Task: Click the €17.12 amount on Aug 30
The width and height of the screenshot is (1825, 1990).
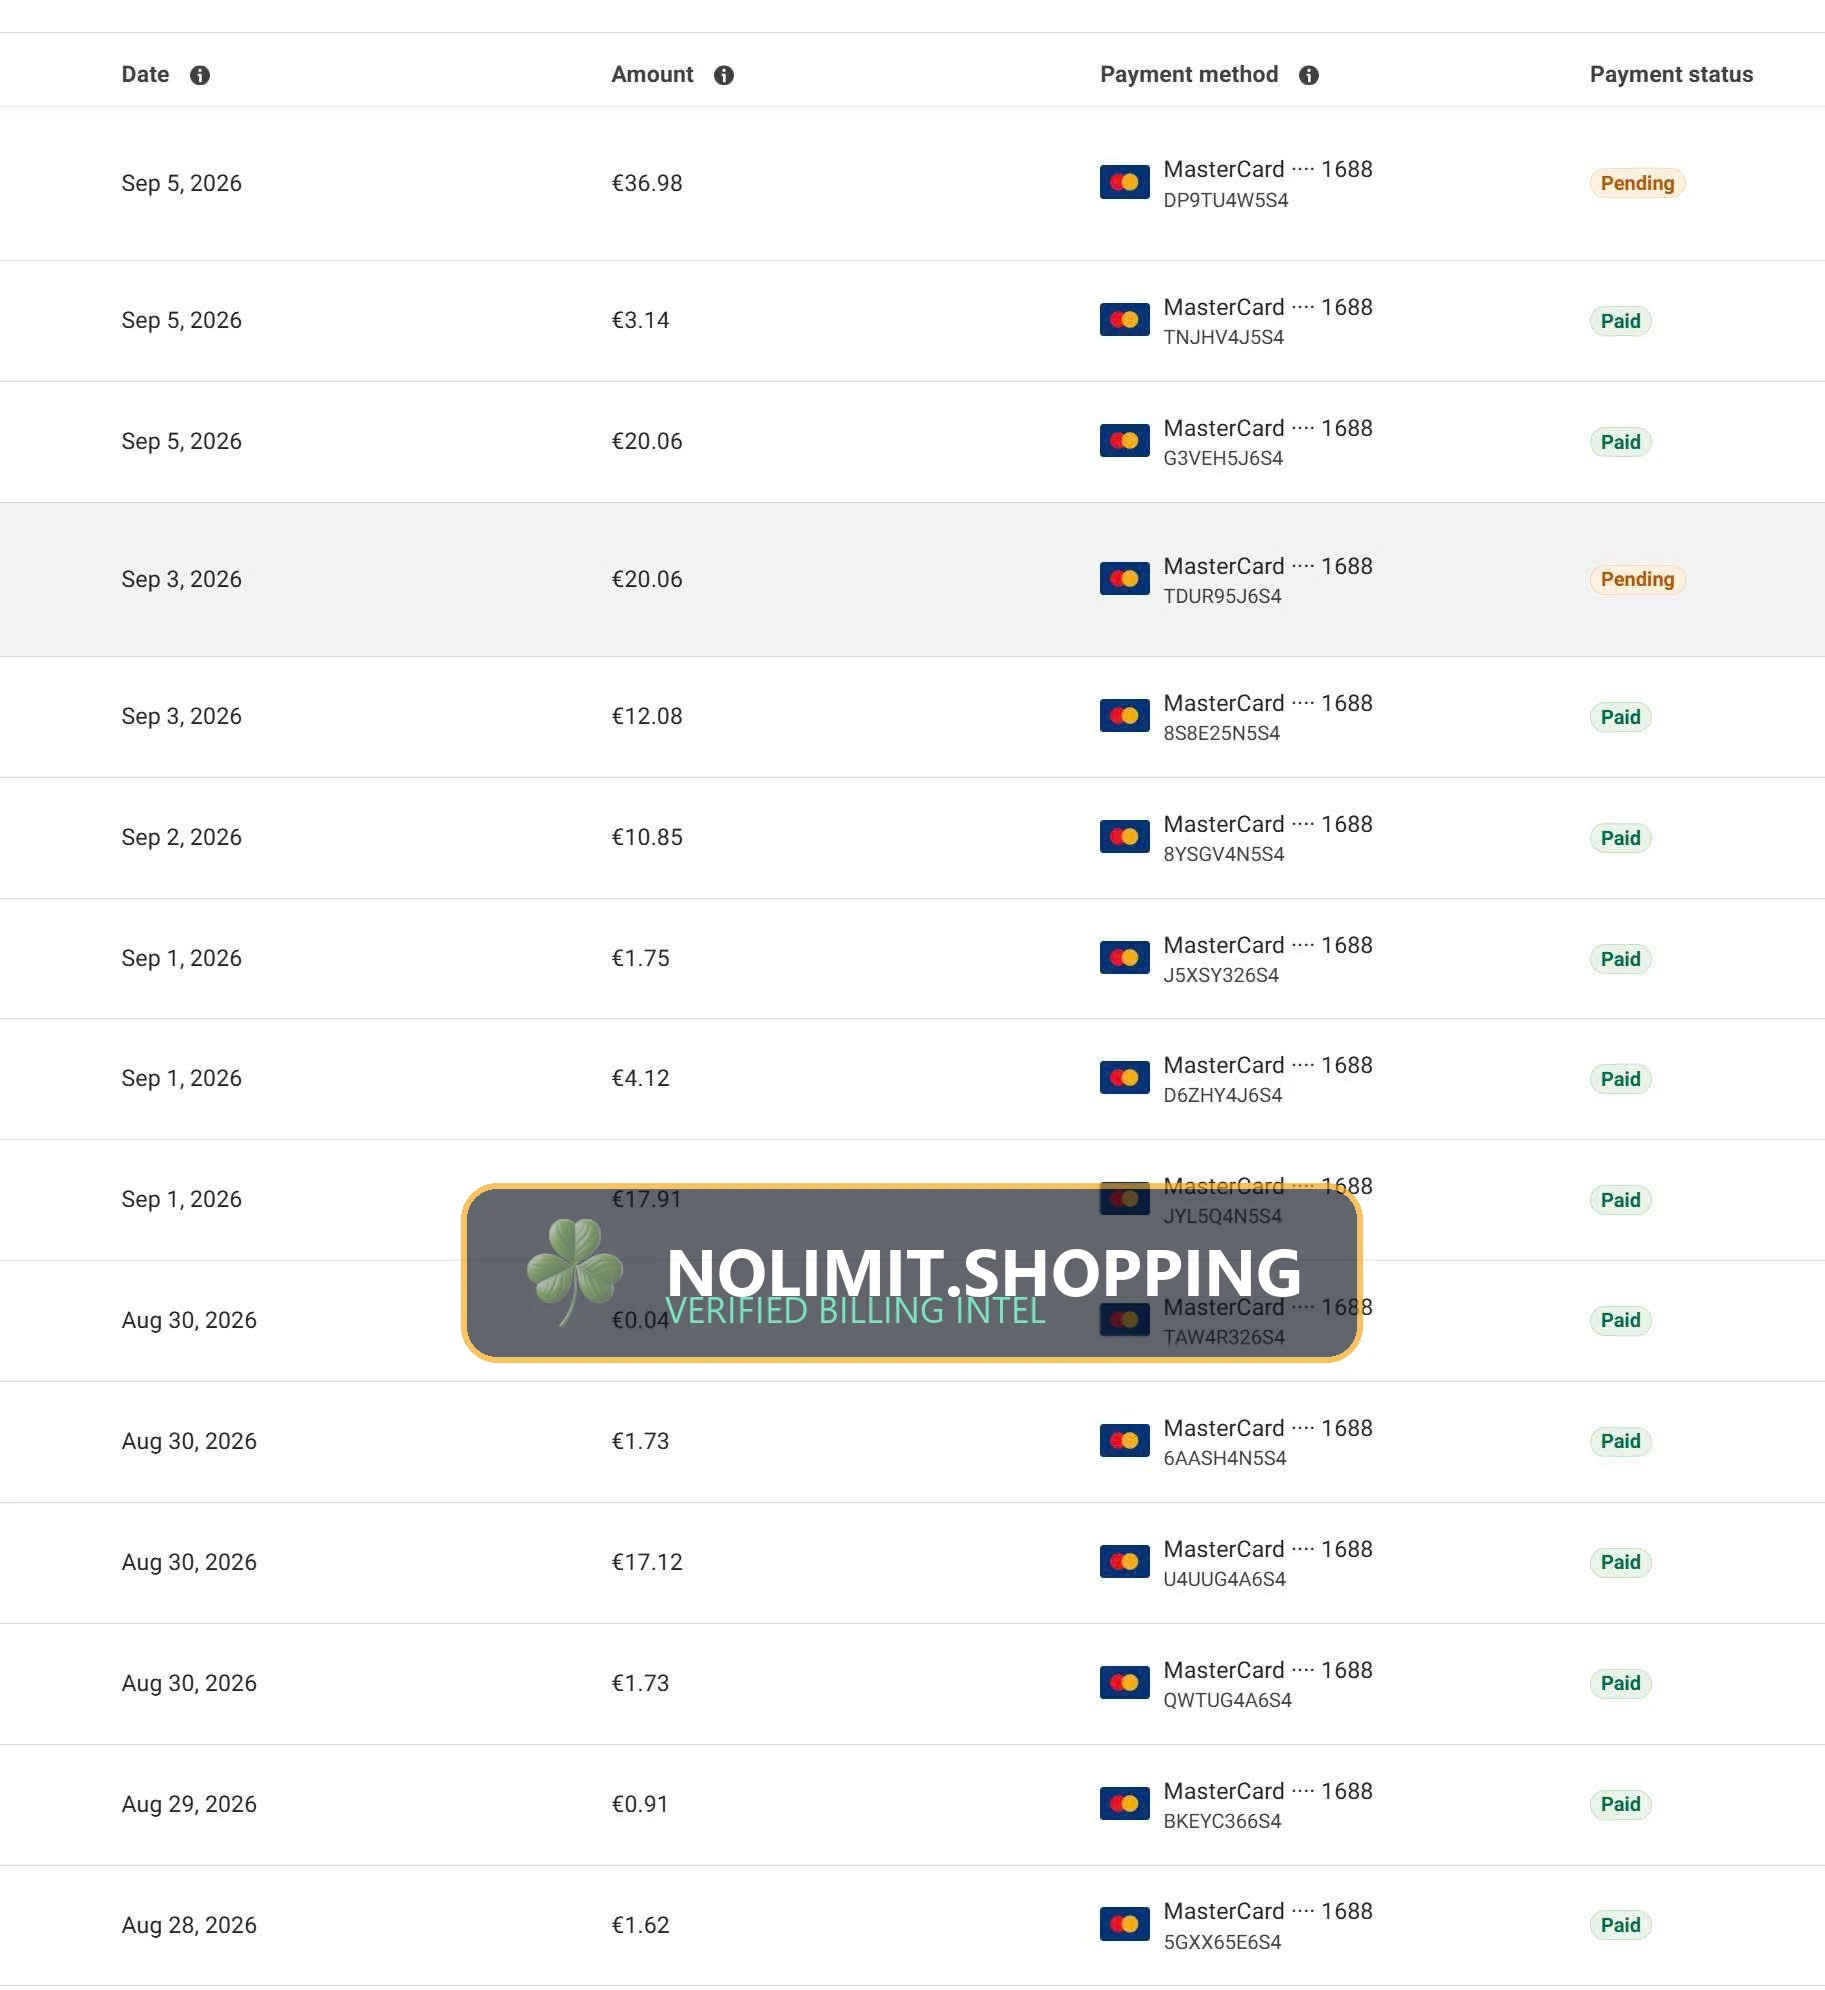Action: 647,1562
